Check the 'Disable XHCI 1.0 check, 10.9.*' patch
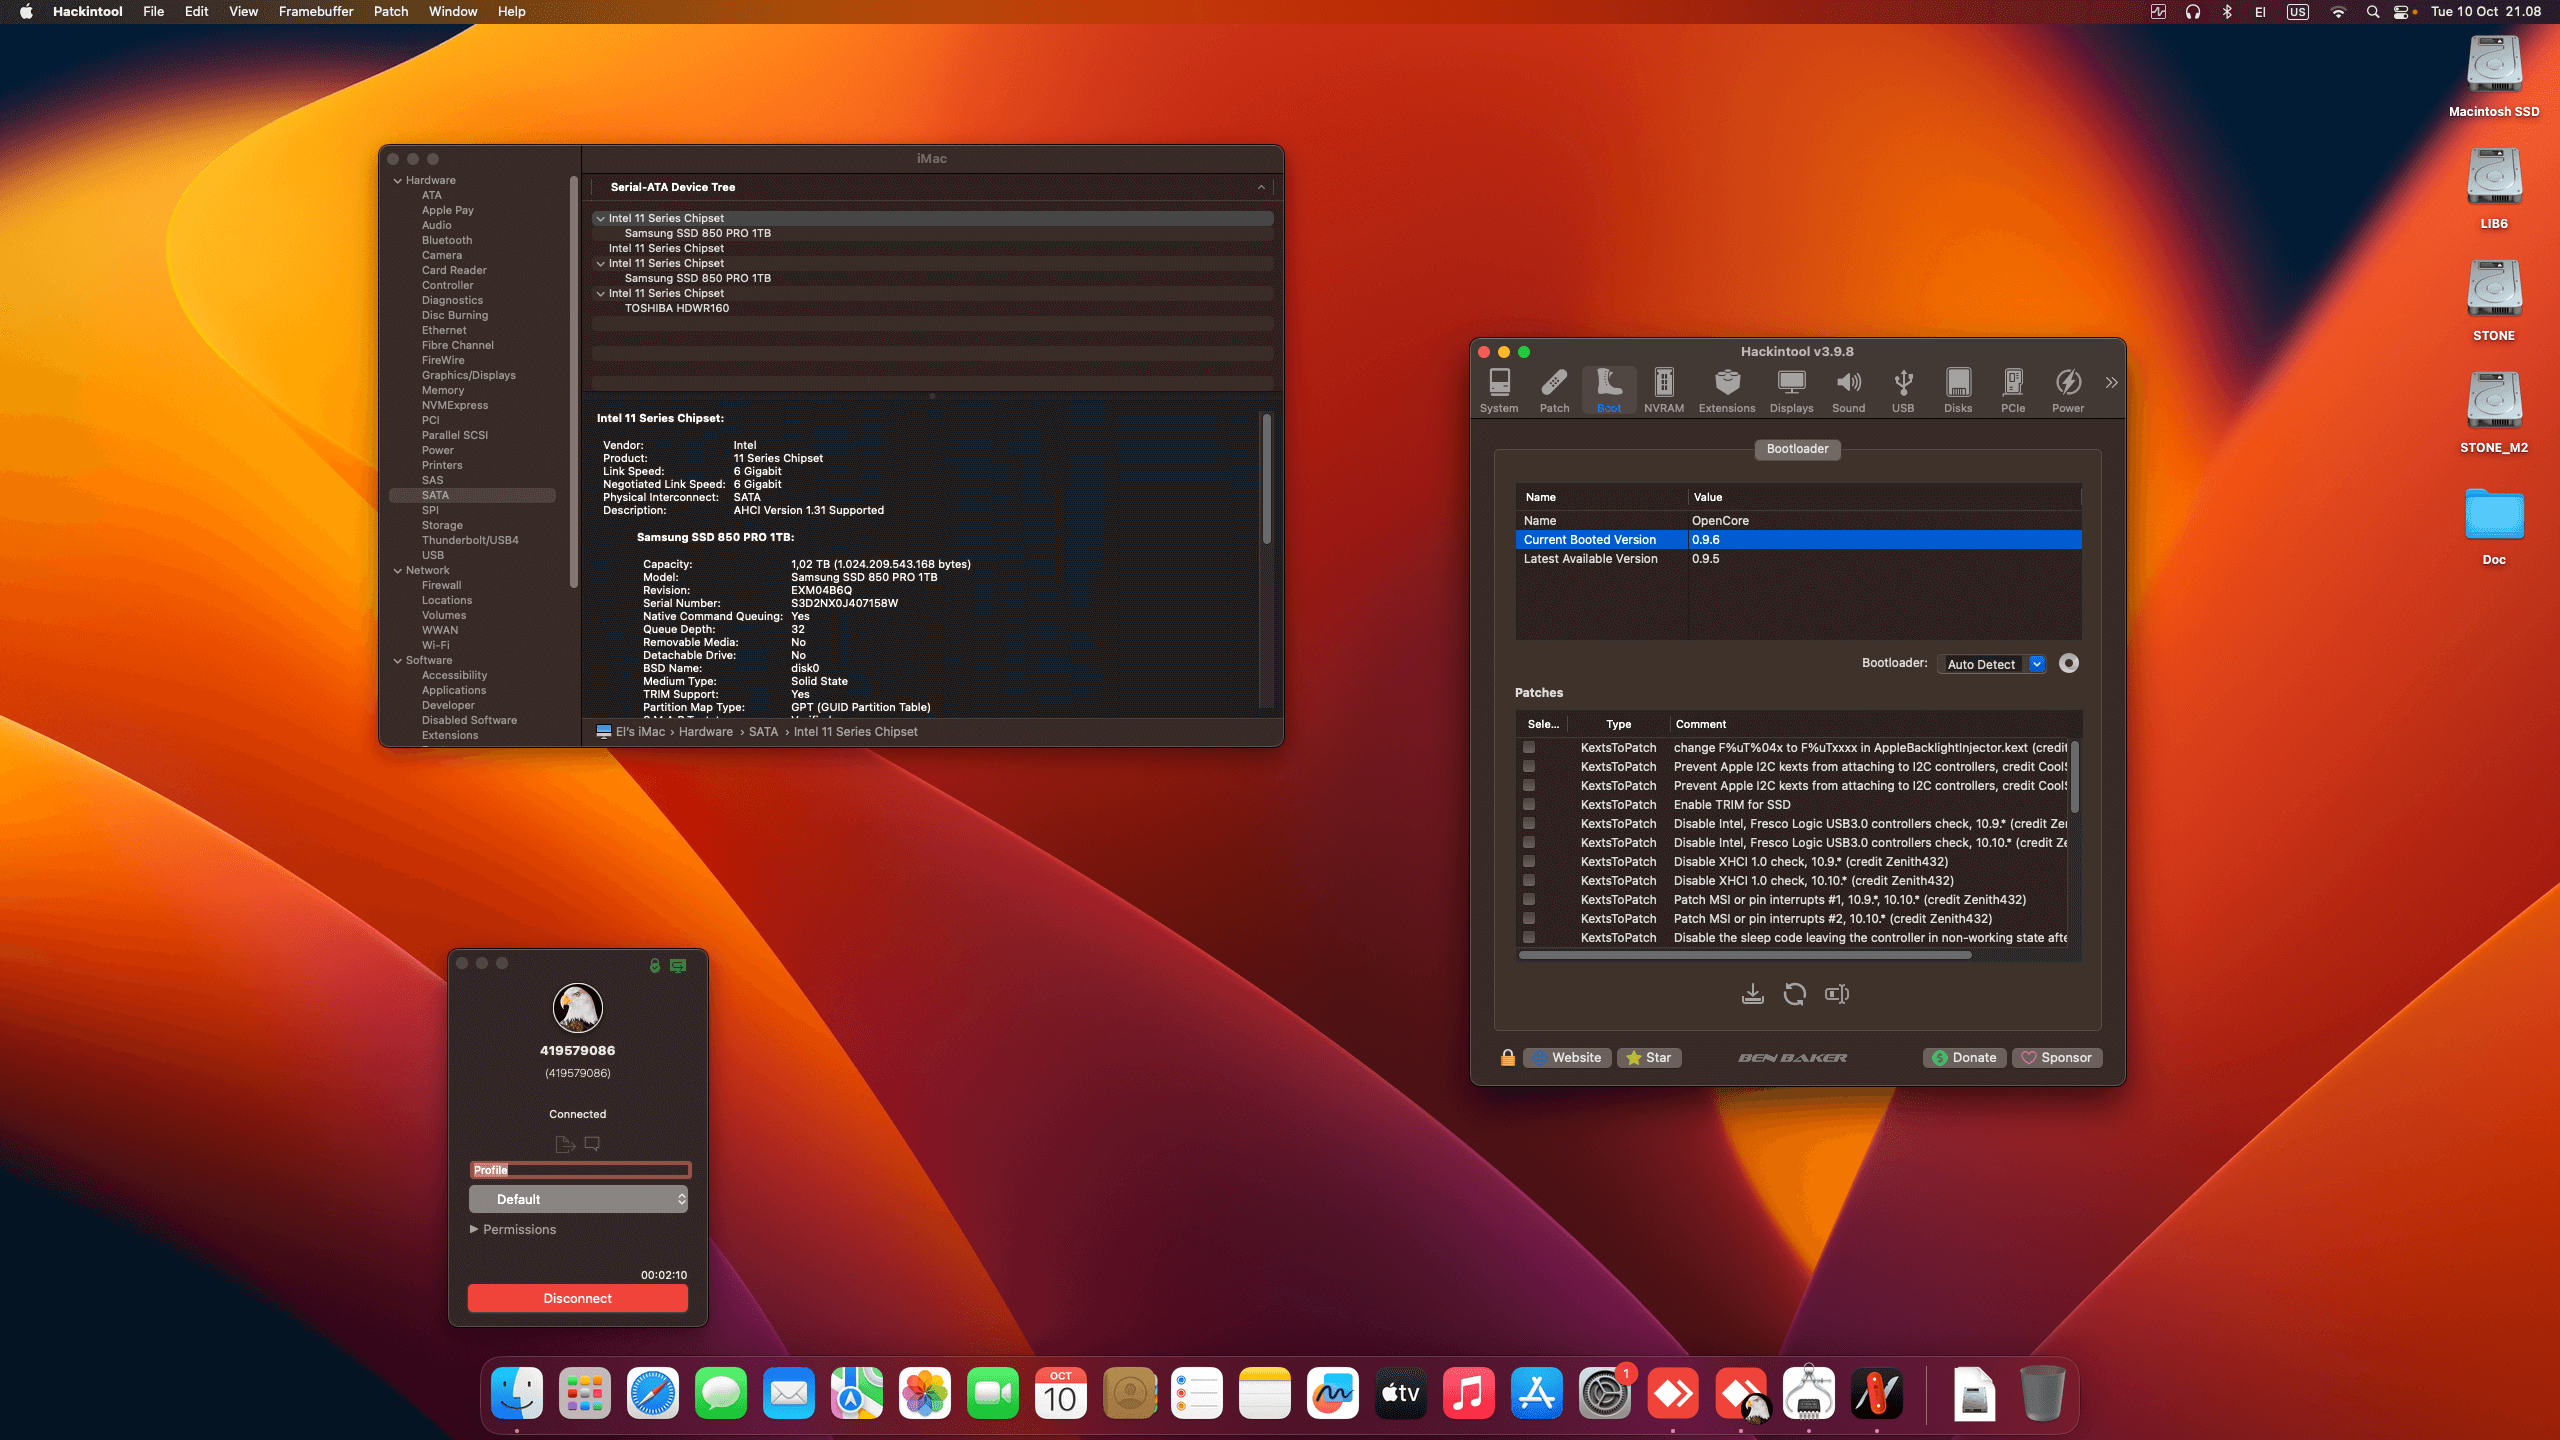The image size is (2560, 1440). (1528, 861)
